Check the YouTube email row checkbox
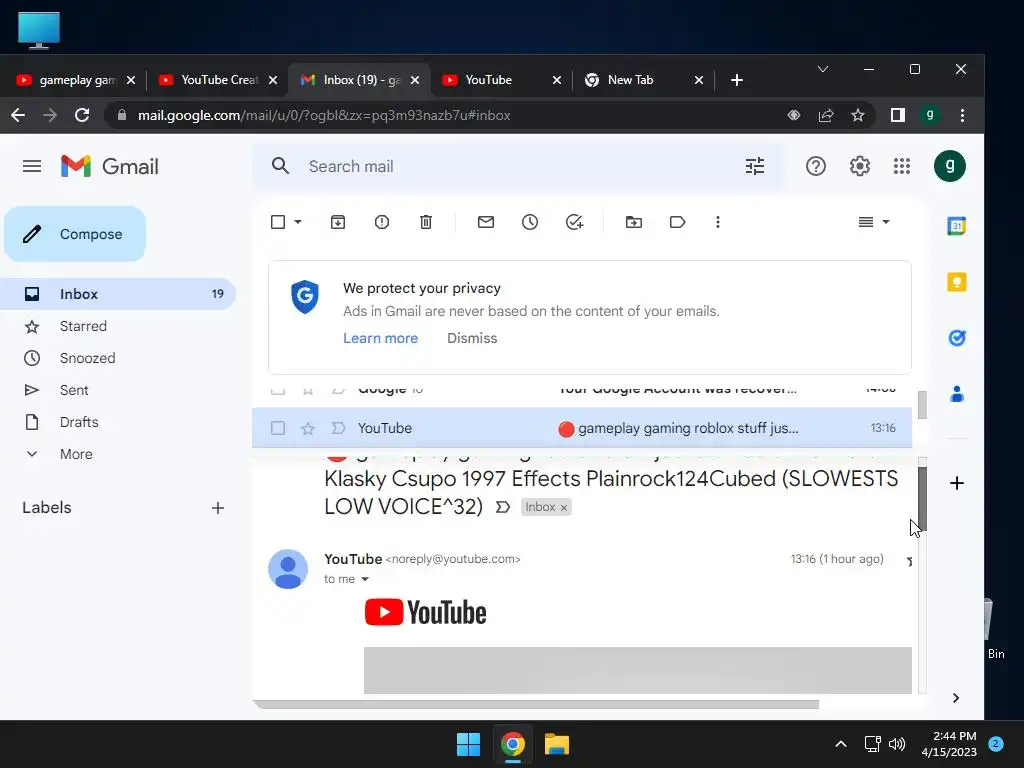Image resolution: width=1024 pixels, height=768 pixels. [278, 428]
